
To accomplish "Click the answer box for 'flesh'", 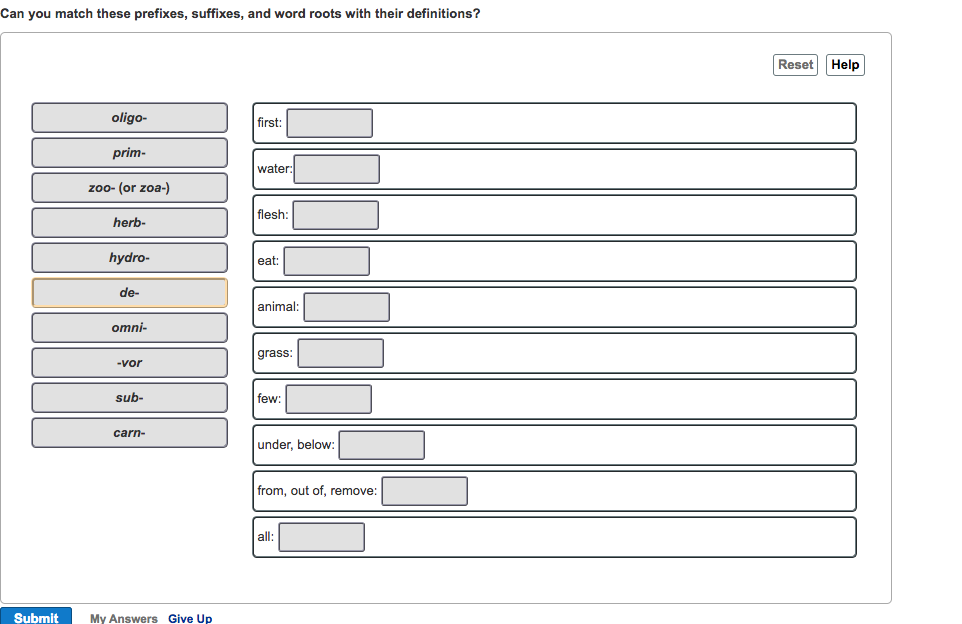I will tap(335, 214).
